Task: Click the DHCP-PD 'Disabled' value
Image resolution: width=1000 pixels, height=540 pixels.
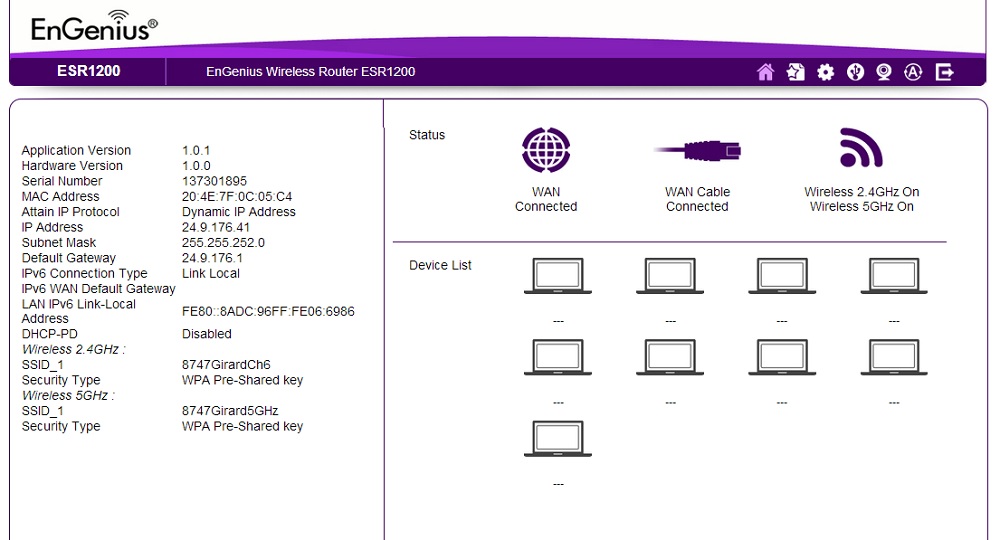Action: 207,334
